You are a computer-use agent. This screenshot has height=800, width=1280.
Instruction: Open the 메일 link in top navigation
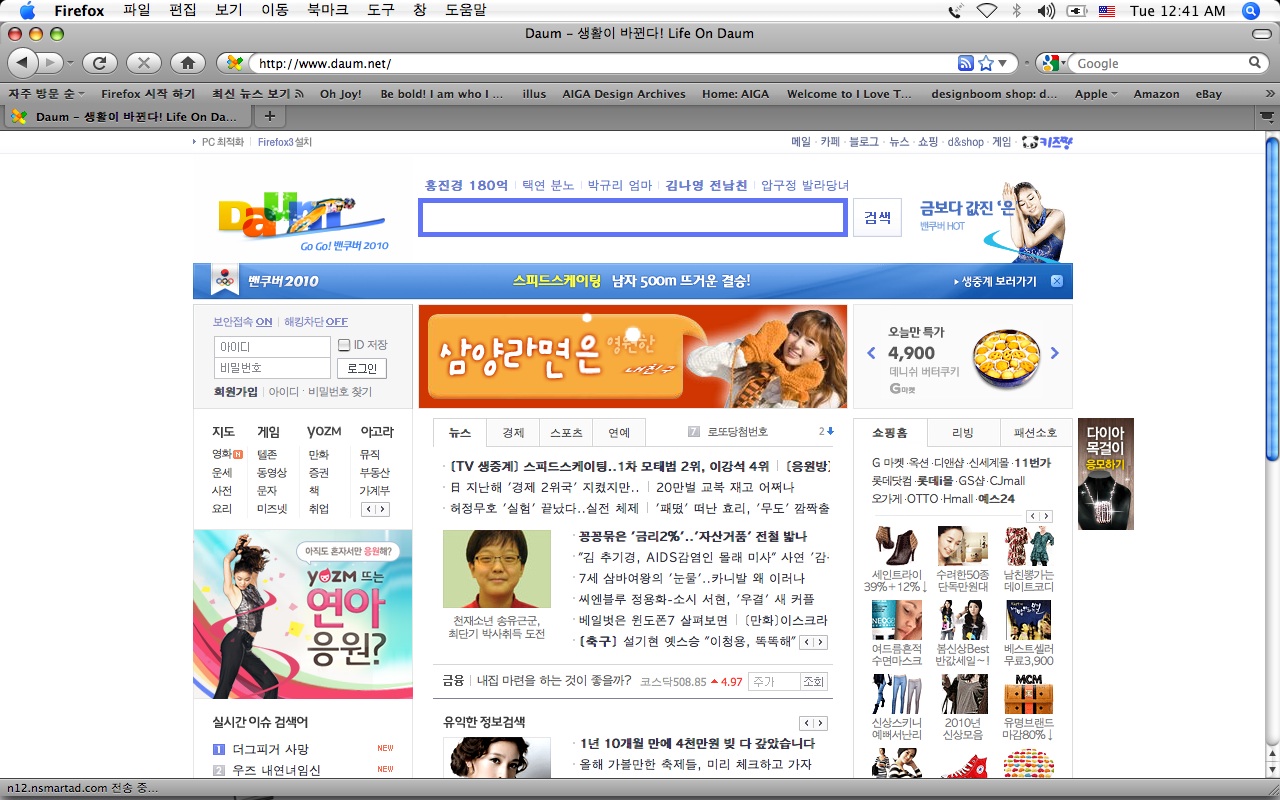tap(801, 142)
